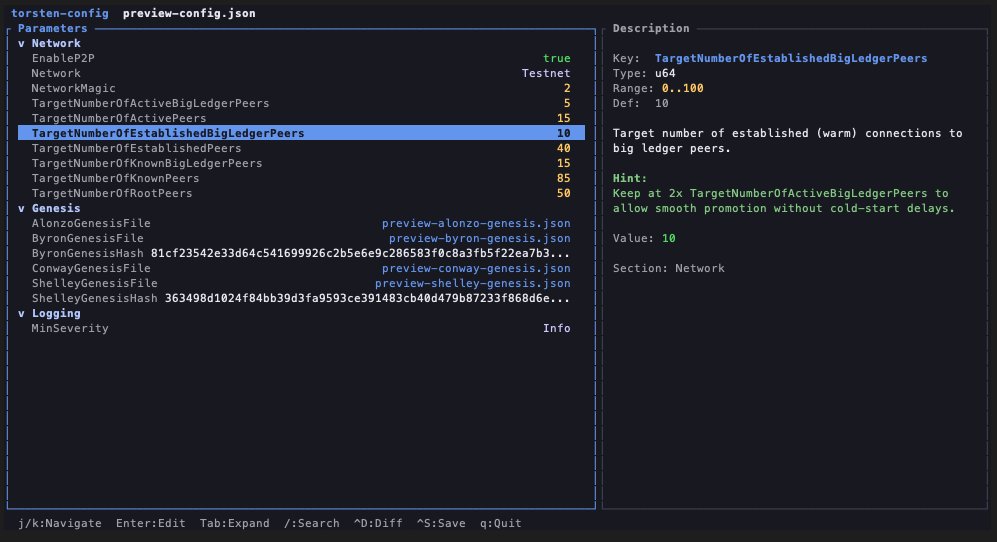This screenshot has height=542, width=997.
Task: Select TargetNumberOfRootPeers row
Action: point(301,193)
